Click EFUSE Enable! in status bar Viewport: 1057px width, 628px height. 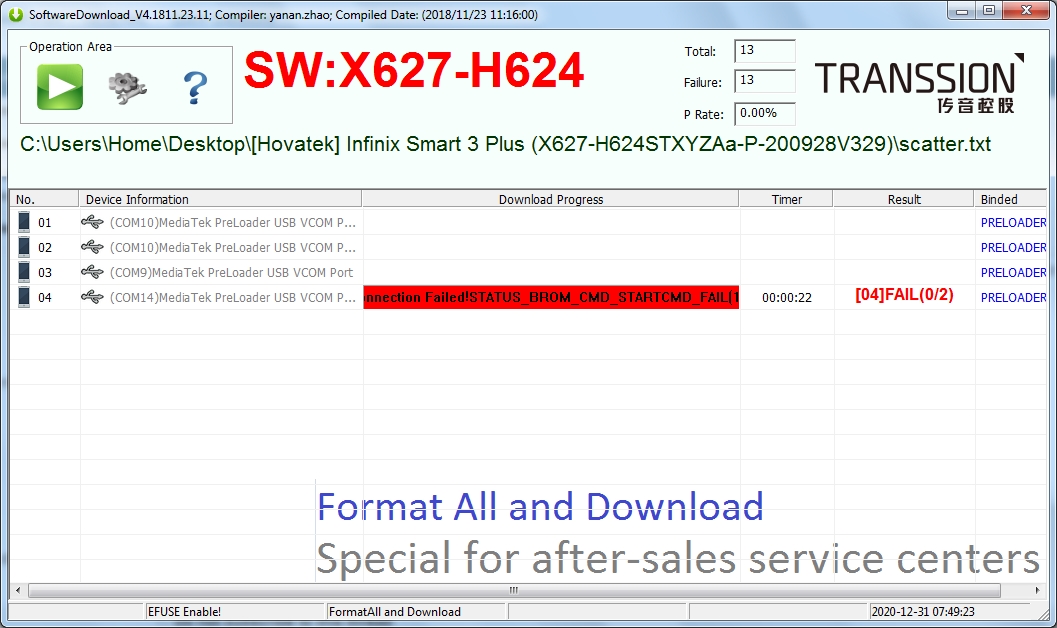click(x=184, y=612)
